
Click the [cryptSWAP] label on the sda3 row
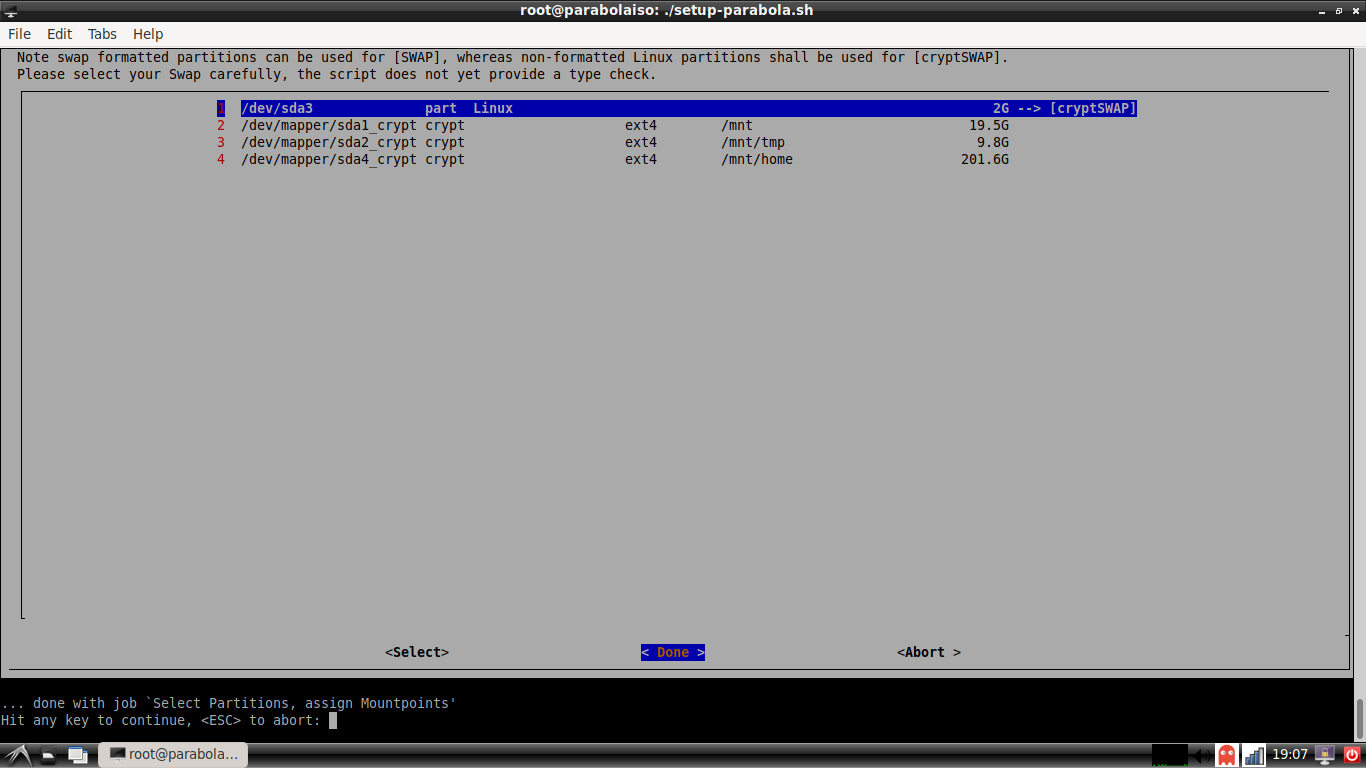1093,108
